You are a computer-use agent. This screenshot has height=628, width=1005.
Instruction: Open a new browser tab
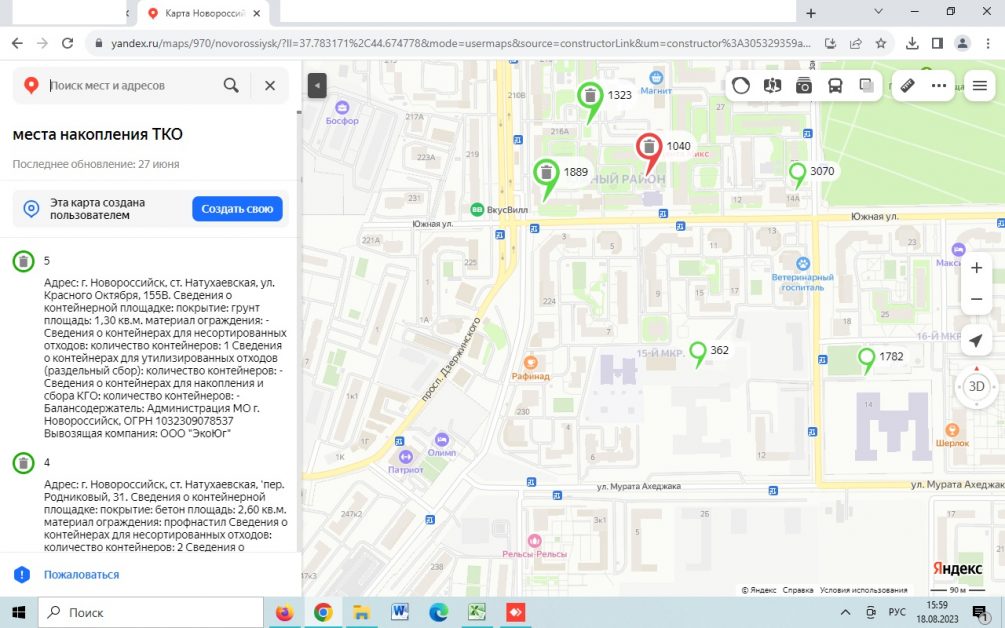click(x=810, y=13)
